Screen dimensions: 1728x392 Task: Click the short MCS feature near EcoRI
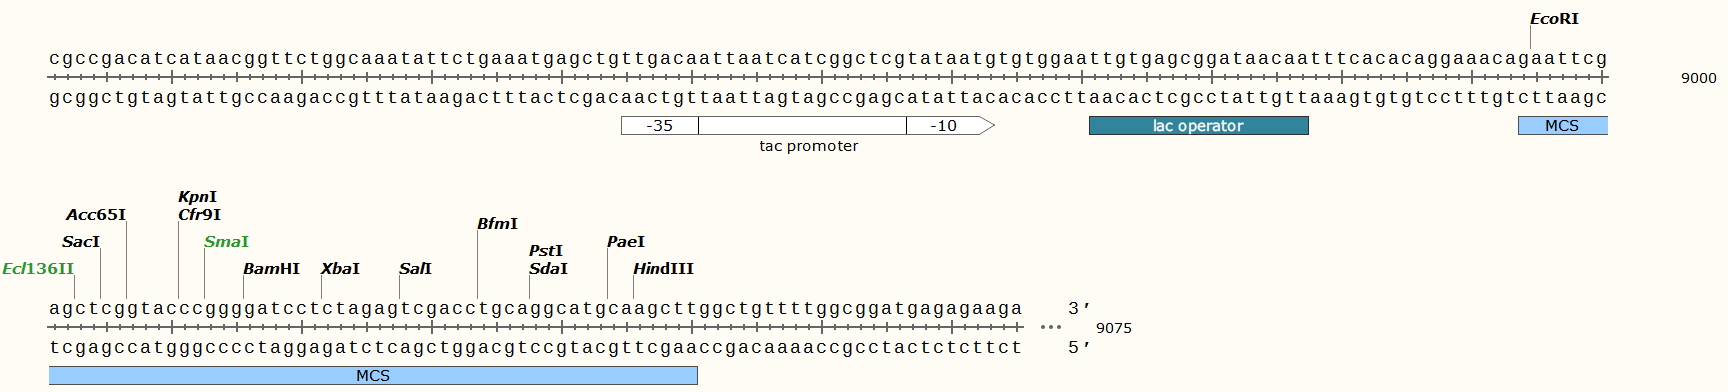[x=1562, y=126]
